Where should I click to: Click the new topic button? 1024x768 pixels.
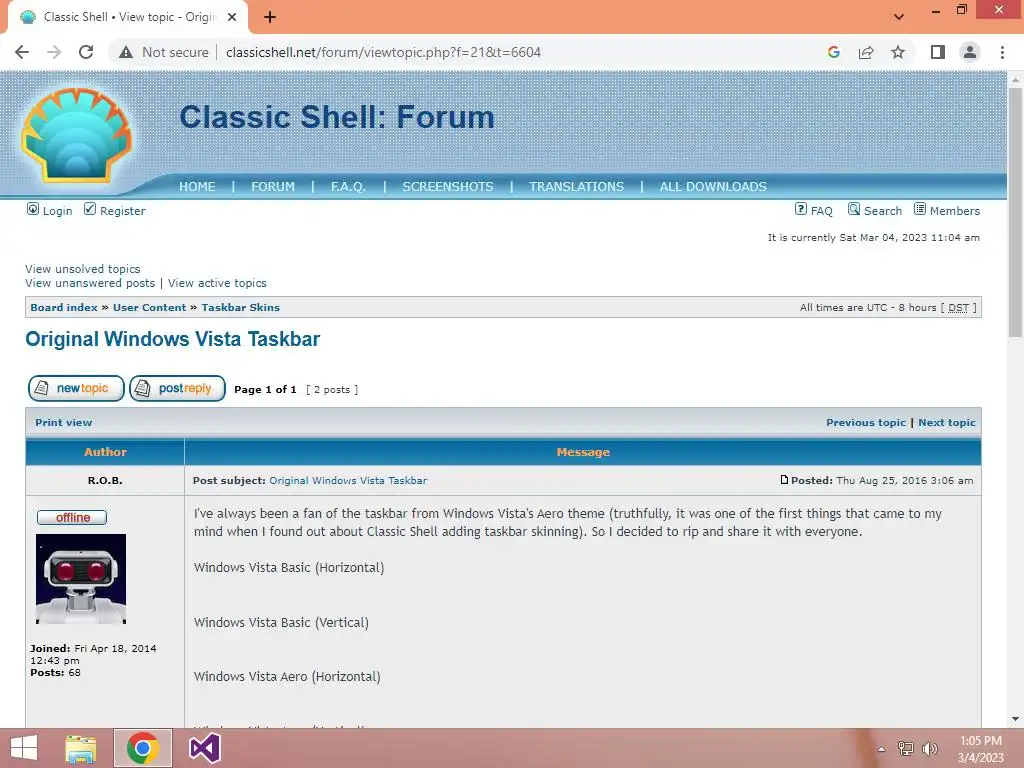pos(76,389)
